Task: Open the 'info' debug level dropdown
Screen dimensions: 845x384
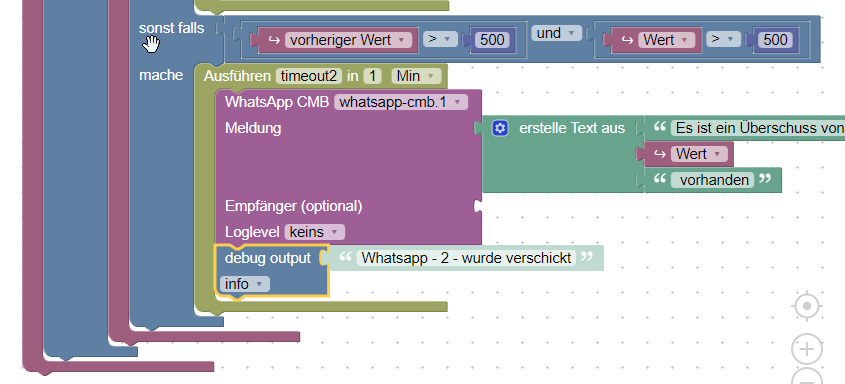Action: click(x=244, y=284)
